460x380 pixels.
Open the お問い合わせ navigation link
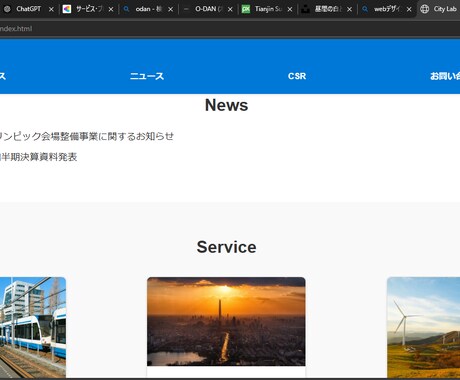click(x=445, y=76)
